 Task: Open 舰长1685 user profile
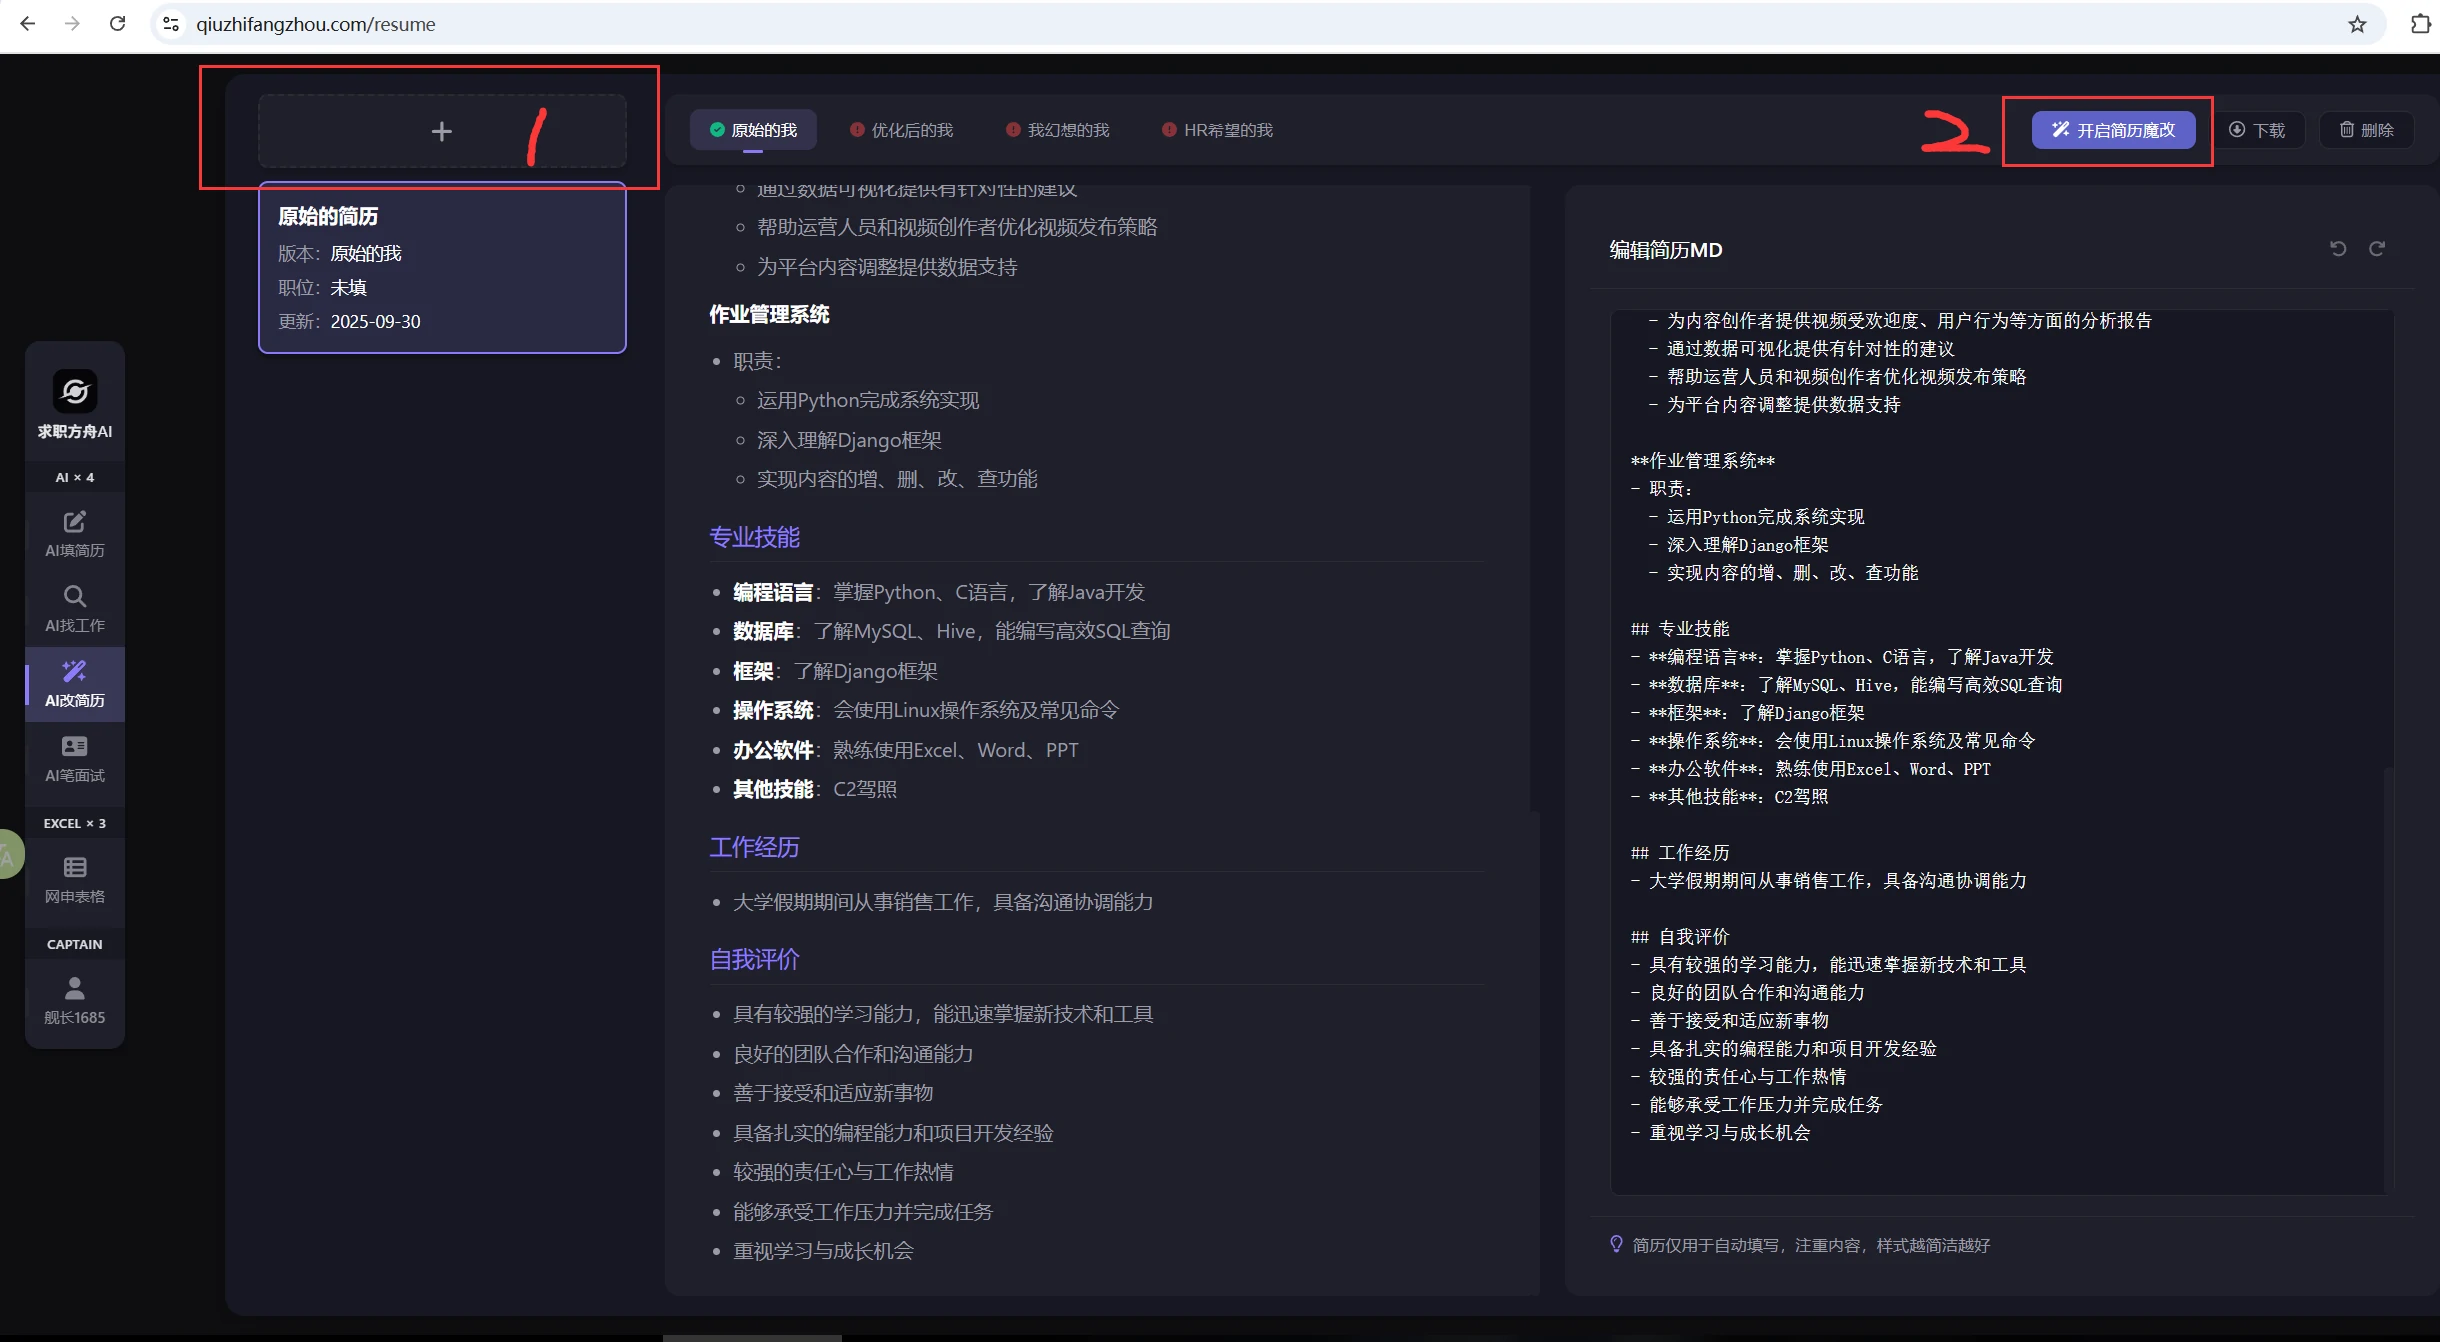(75, 1001)
